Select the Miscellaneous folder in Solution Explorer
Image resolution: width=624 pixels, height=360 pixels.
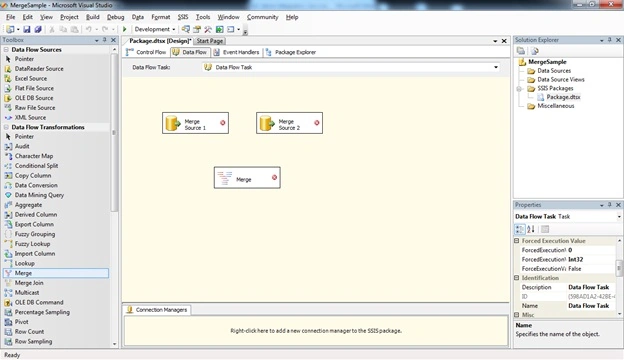tap(556, 106)
